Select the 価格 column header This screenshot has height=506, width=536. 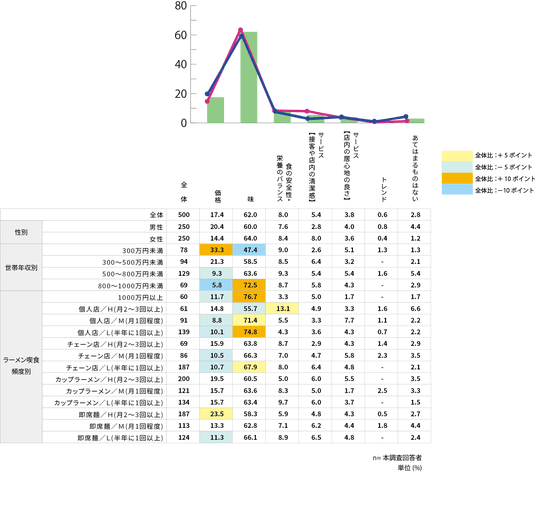tap(217, 197)
